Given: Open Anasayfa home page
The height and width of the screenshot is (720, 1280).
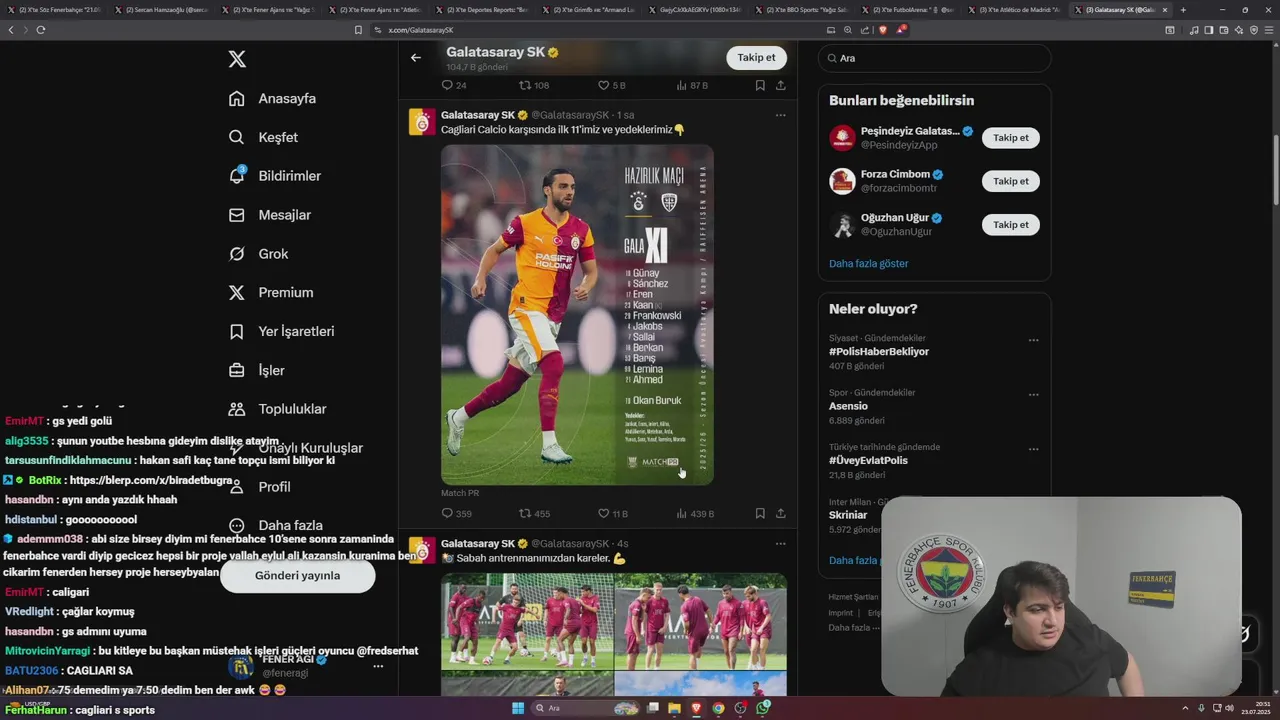Looking at the screenshot, I should pyautogui.click(x=272, y=98).
